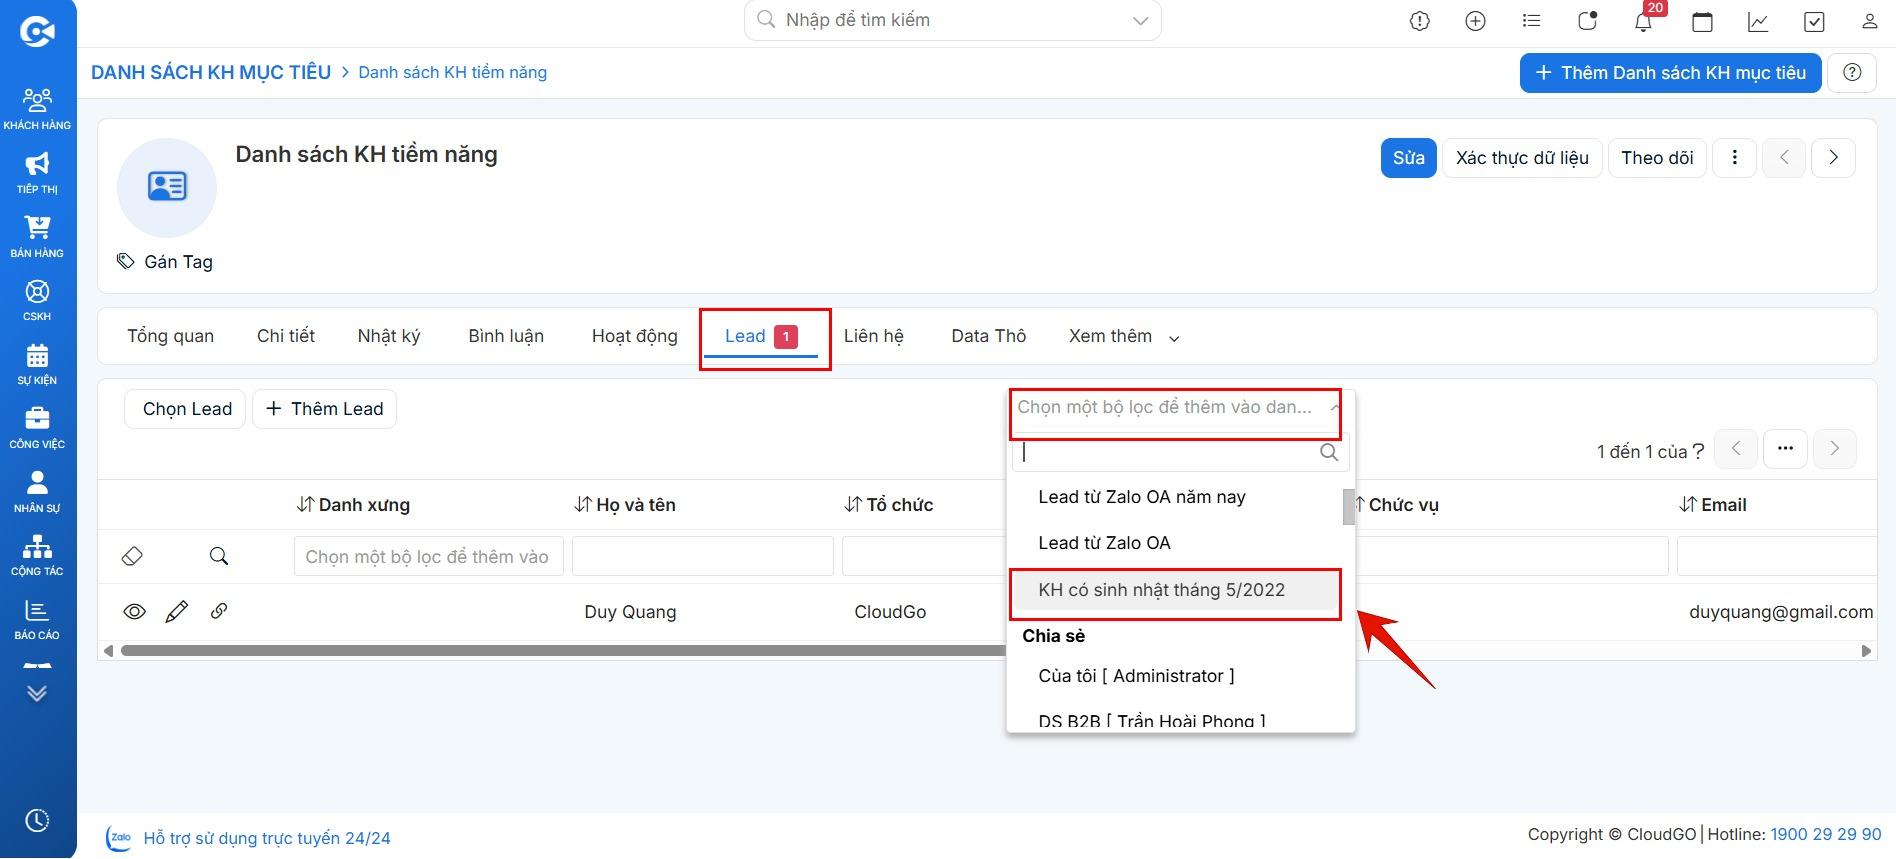The height and width of the screenshot is (859, 1896).
Task: Open the calendar icon in top bar
Action: click(x=1701, y=21)
